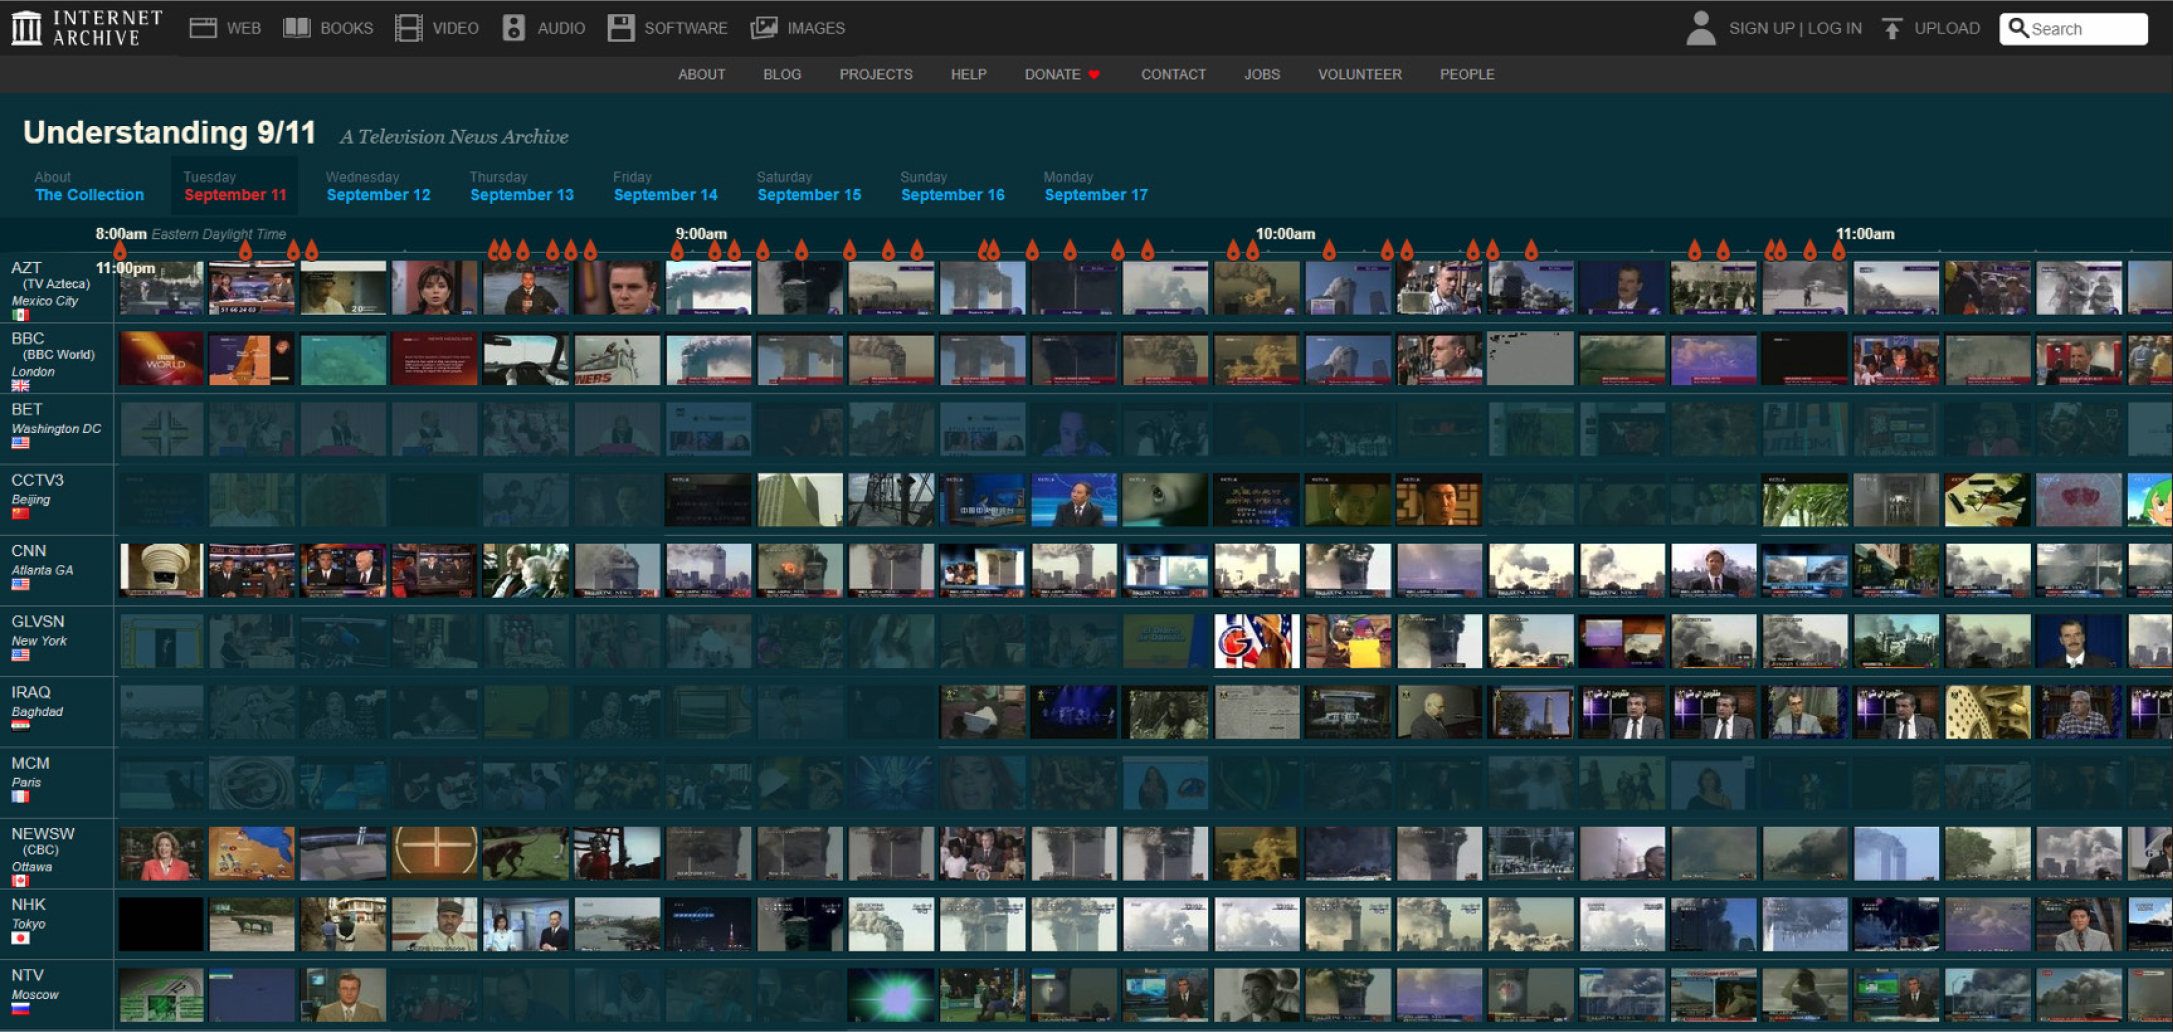
Task: Click the magnifying glass search icon
Action: 2018,28
